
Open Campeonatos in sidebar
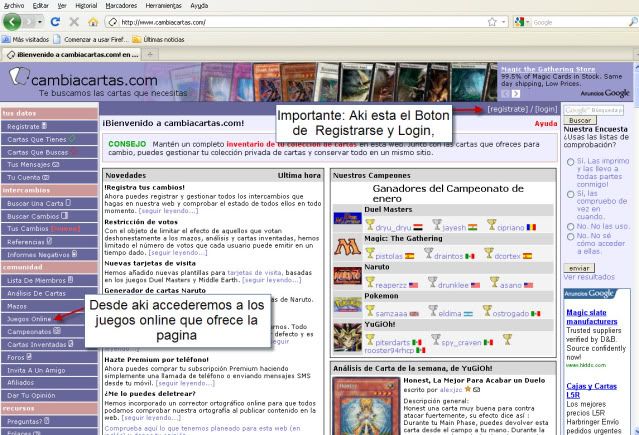tap(29, 332)
